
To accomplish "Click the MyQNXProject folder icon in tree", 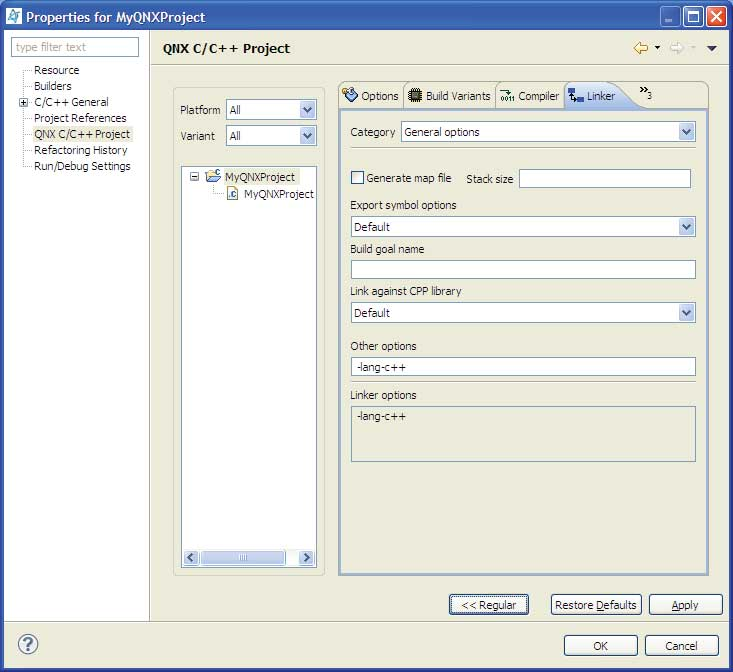I will click(x=213, y=176).
